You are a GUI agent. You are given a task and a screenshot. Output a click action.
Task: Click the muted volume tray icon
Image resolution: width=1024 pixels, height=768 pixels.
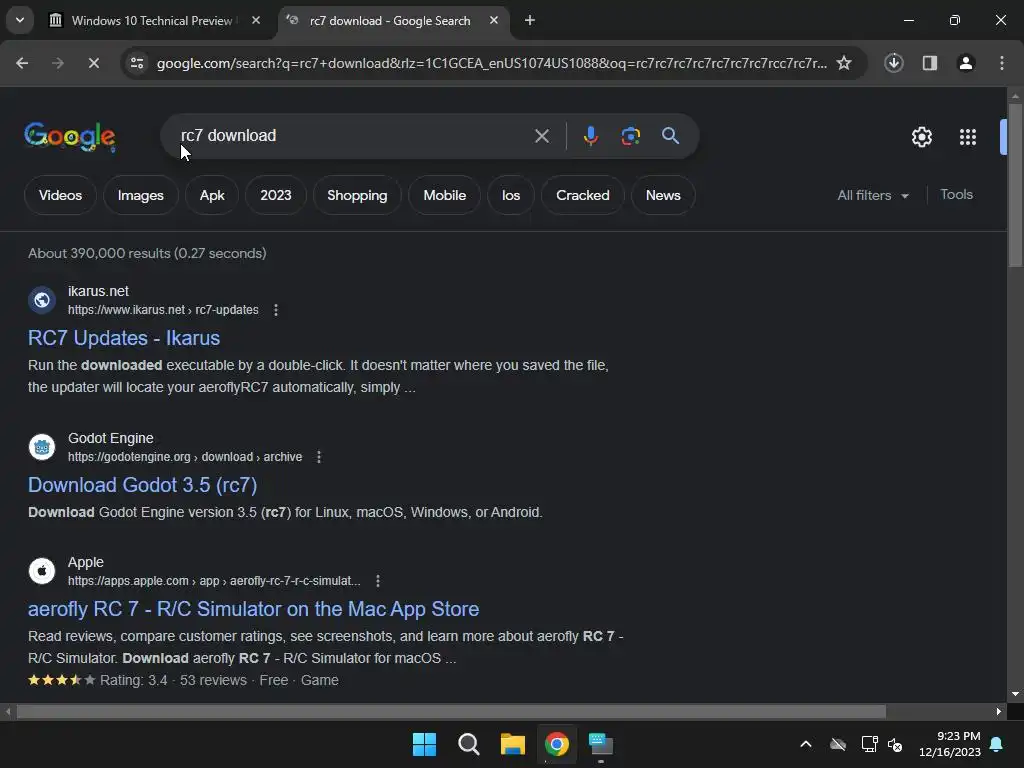pyautogui.click(x=895, y=744)
